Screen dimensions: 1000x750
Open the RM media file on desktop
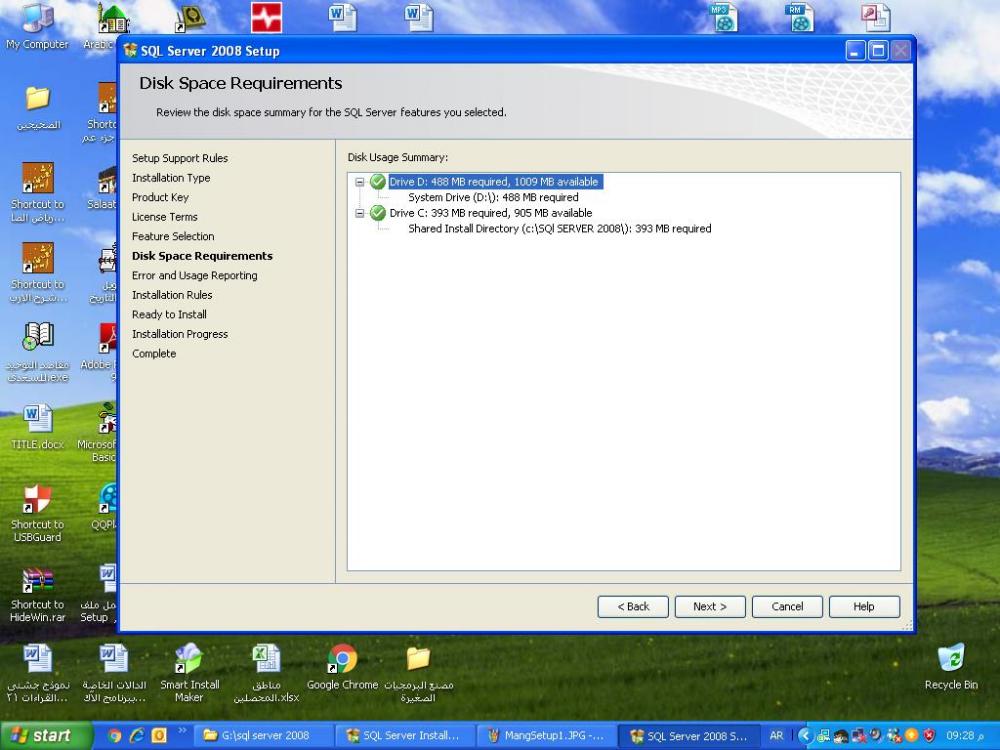(x=800, y=17)
